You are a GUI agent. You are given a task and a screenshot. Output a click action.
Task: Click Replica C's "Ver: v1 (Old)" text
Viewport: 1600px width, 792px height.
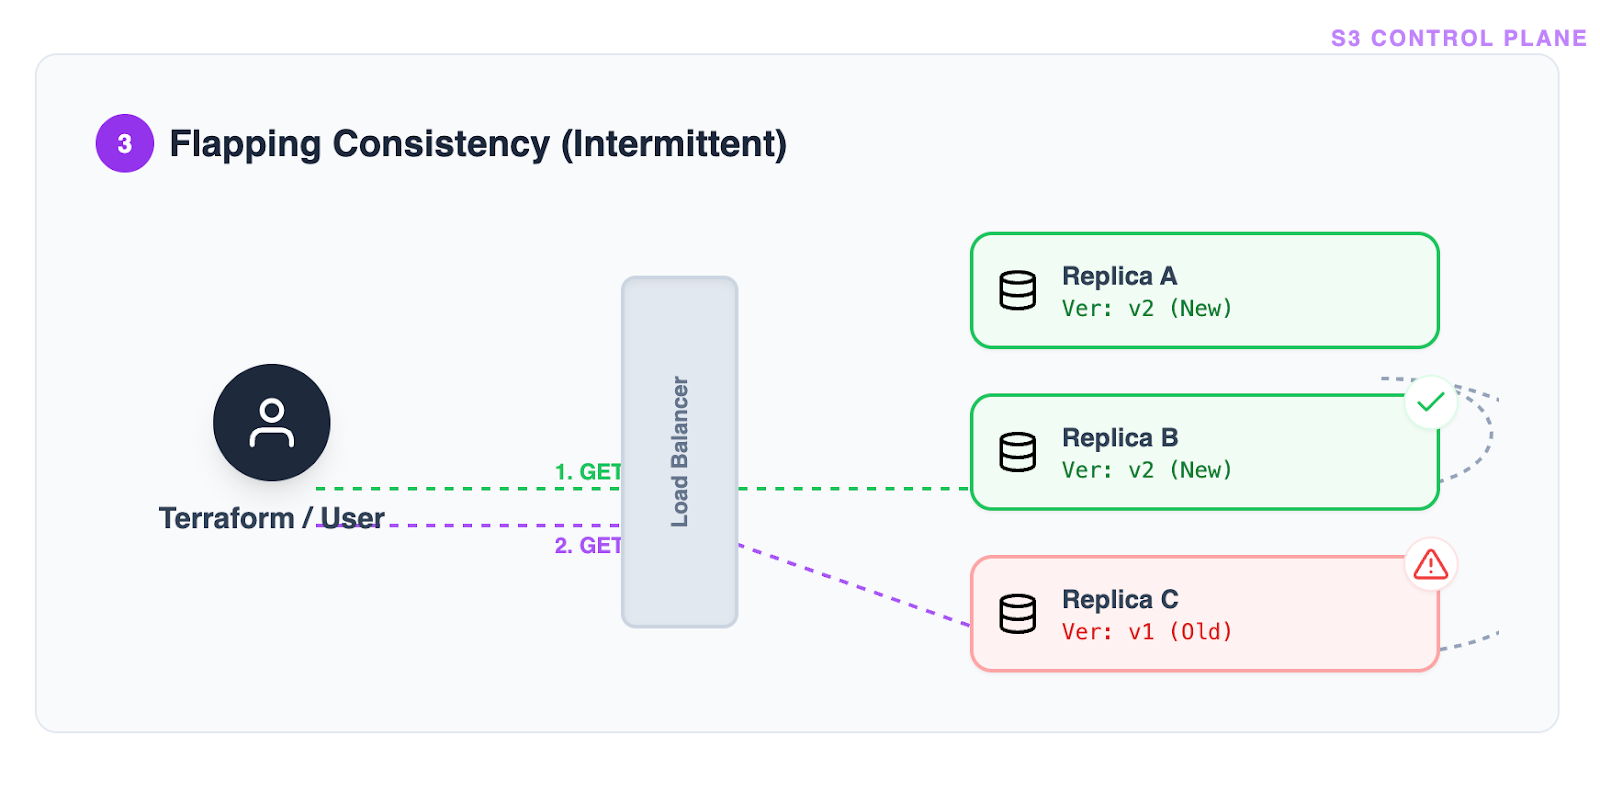point(1146,632)
